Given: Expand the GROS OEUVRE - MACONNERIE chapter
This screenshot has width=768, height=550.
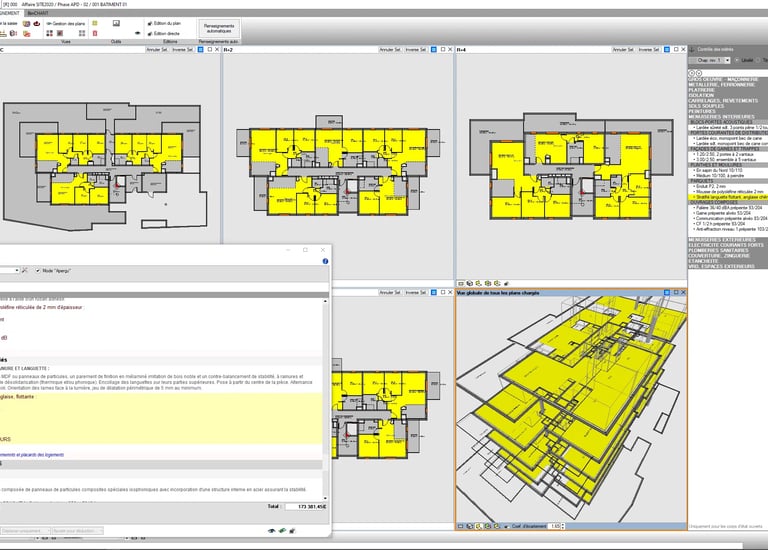Looking at the screenshot, I should [728, 79].
